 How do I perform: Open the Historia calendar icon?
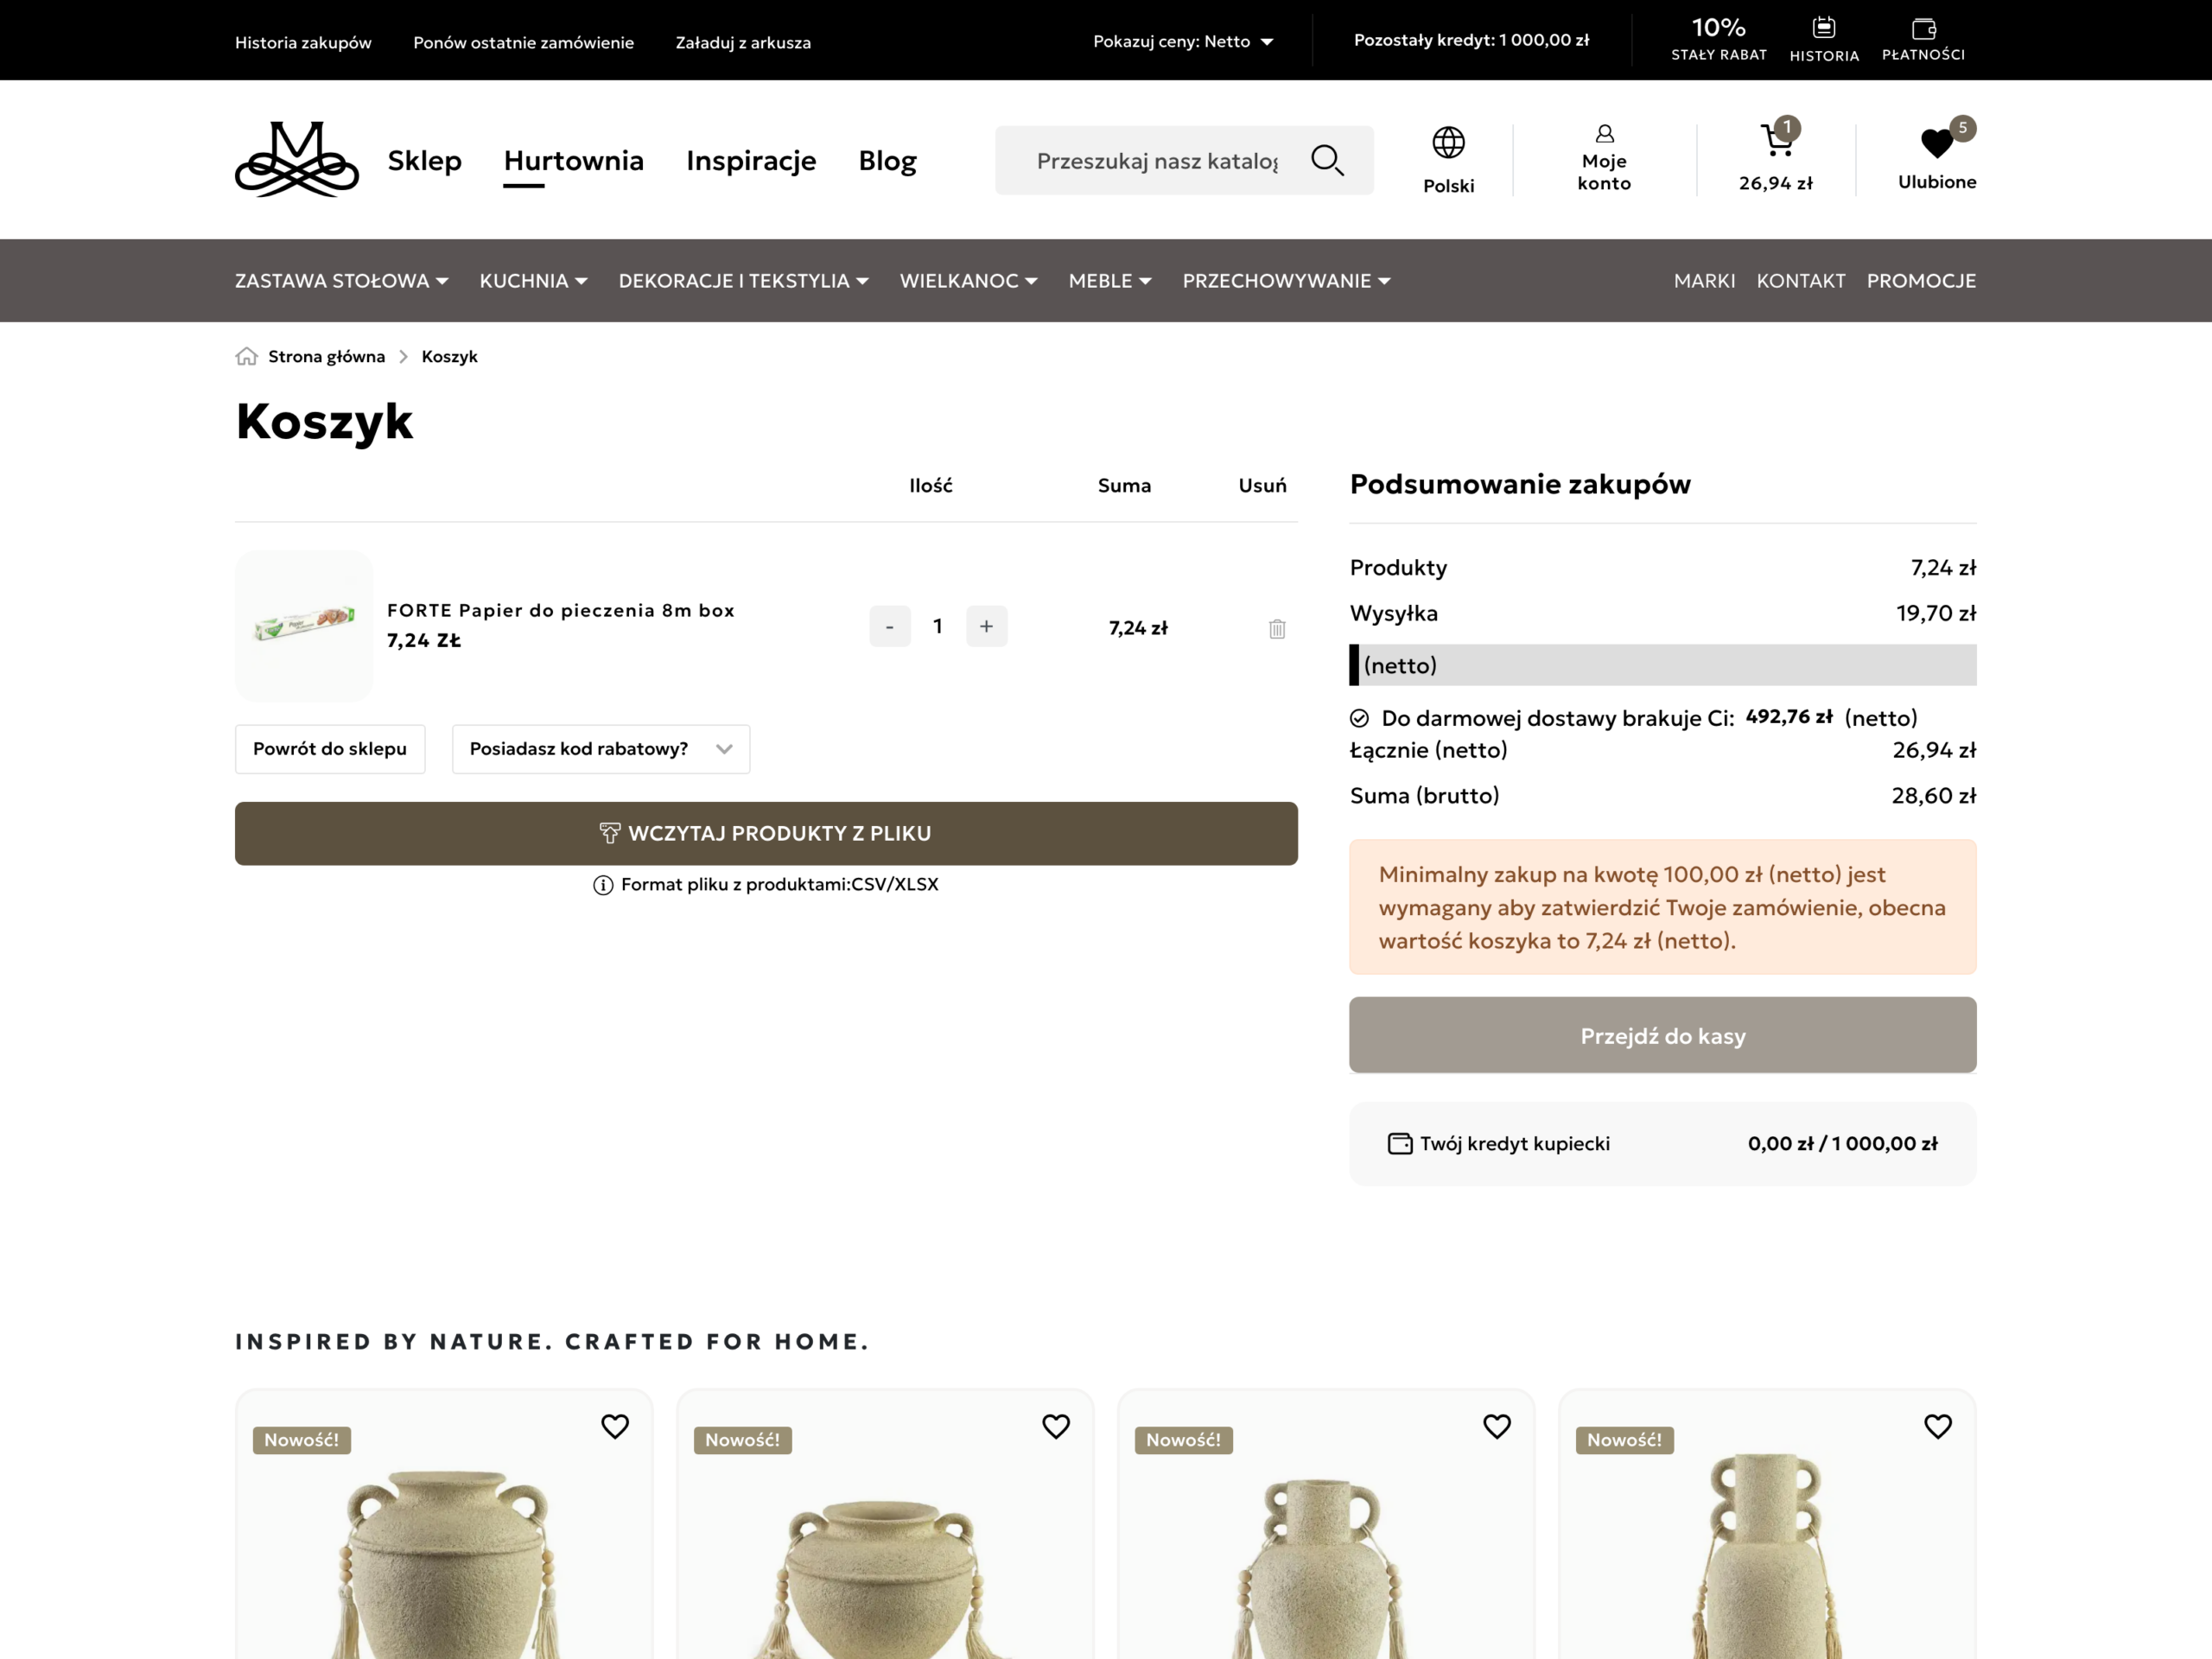point(1824,27)
